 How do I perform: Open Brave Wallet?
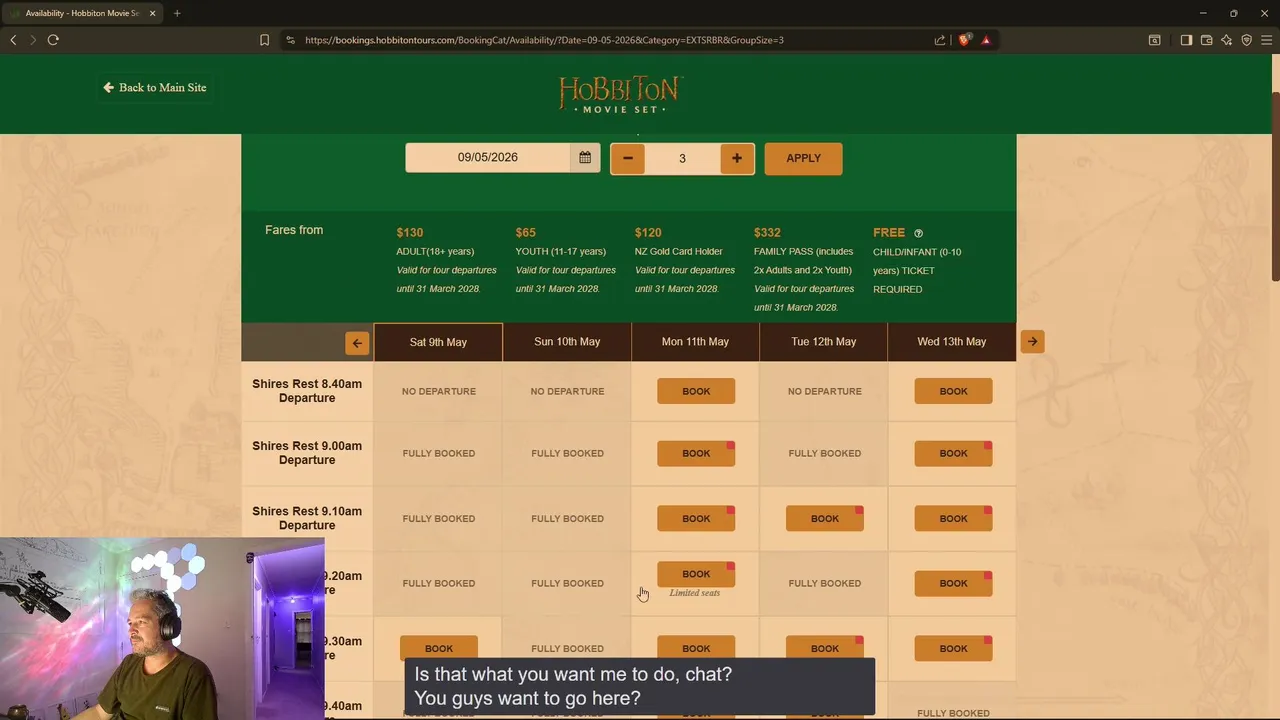[1206, 40]
